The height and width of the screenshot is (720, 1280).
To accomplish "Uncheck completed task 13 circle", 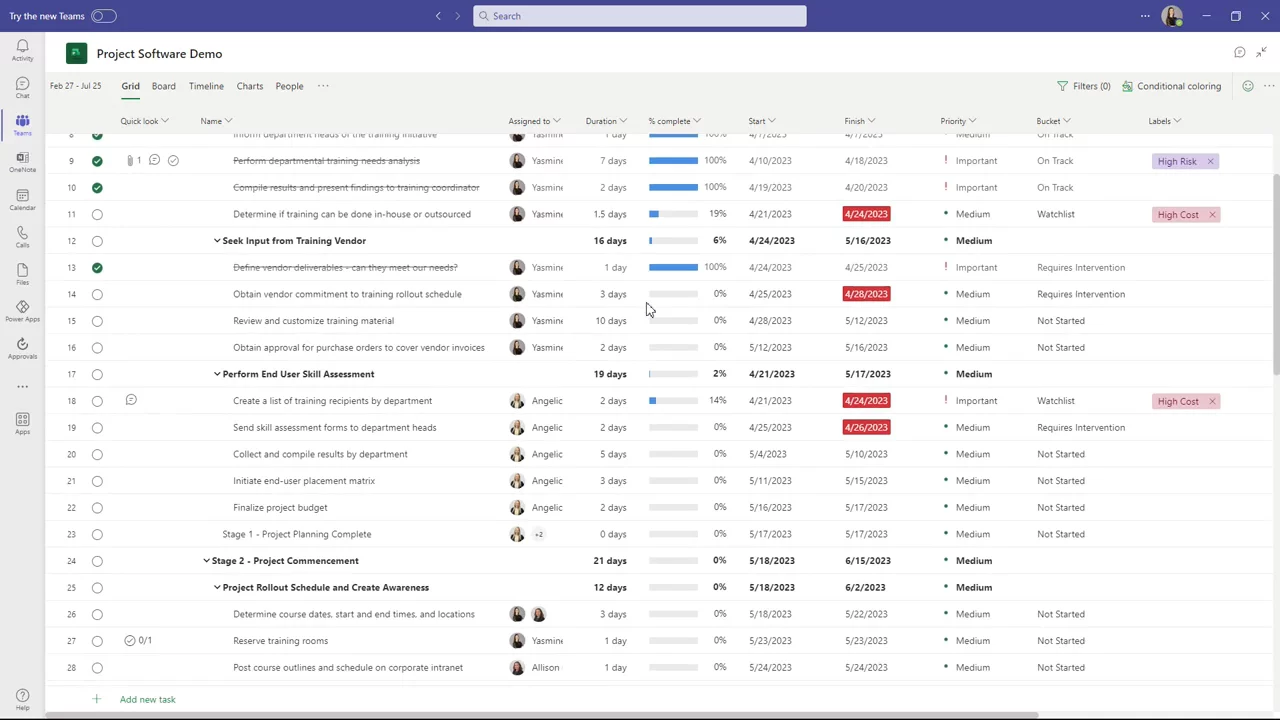I will pyautogui.click(x=97, y=267).
